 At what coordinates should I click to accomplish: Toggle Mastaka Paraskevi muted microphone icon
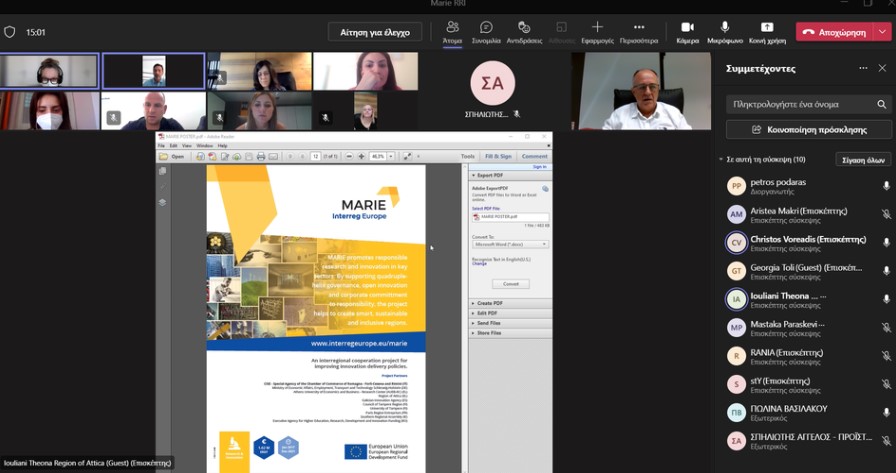[x=886, y=327]
